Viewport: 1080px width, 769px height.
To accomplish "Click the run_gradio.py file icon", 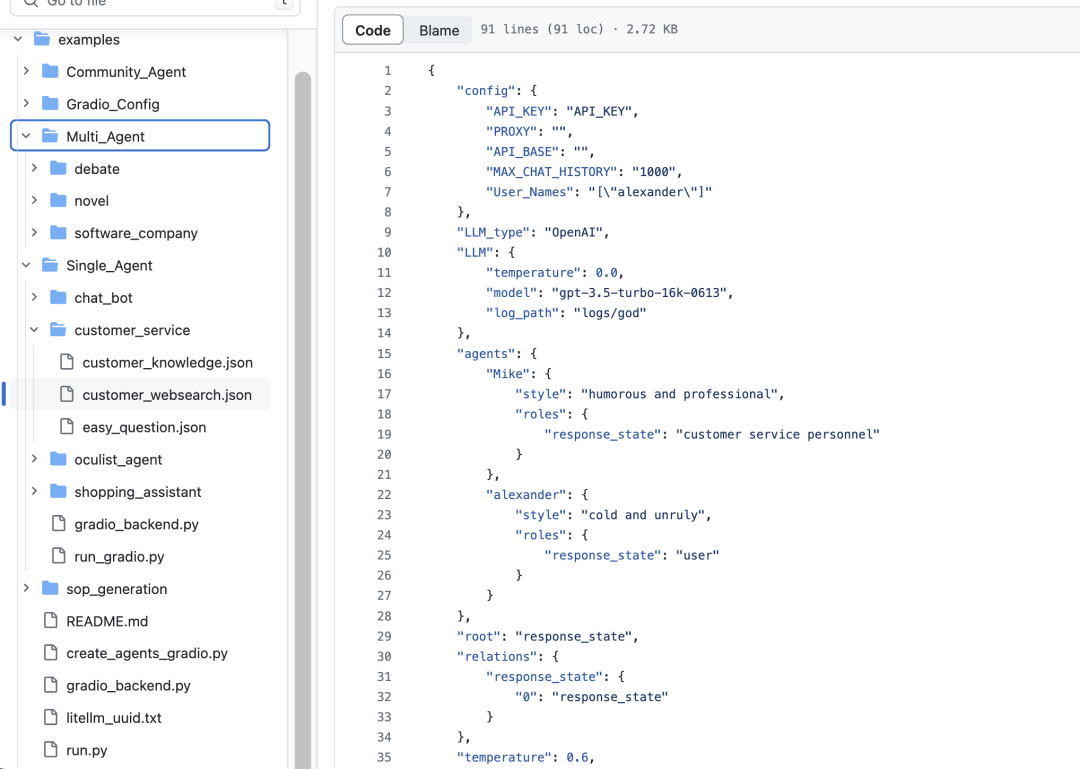I will 58,556.
